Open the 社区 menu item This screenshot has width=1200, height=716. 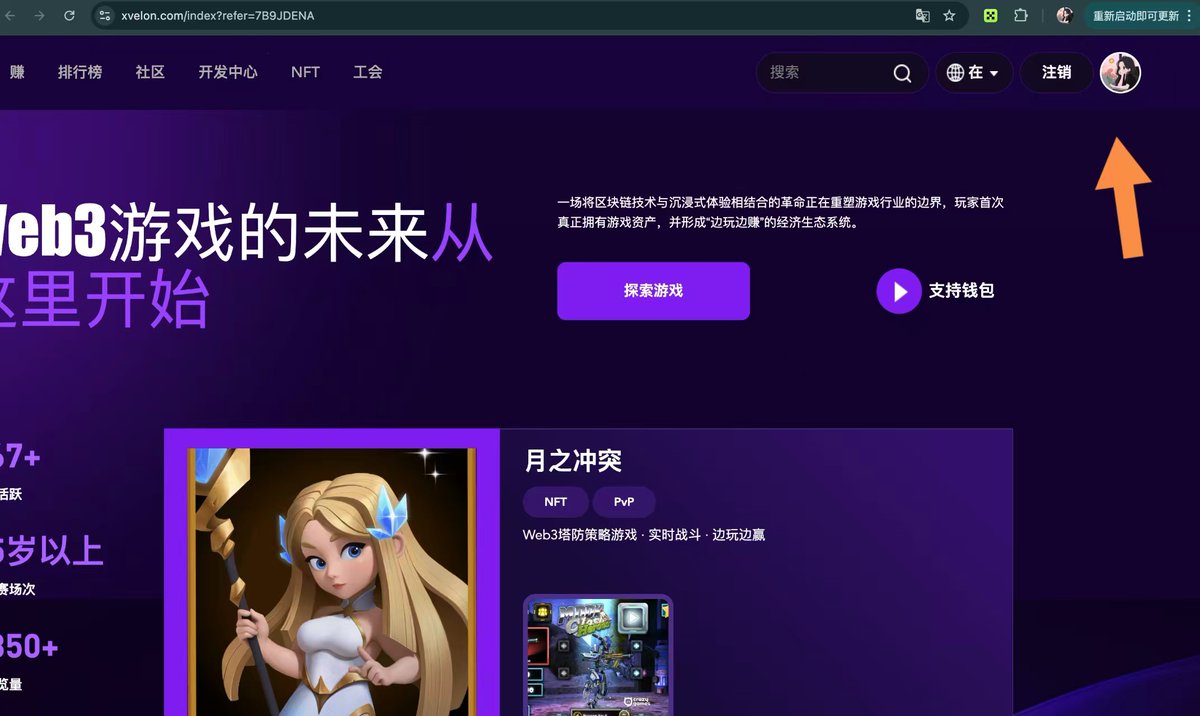tap(150, 72)
